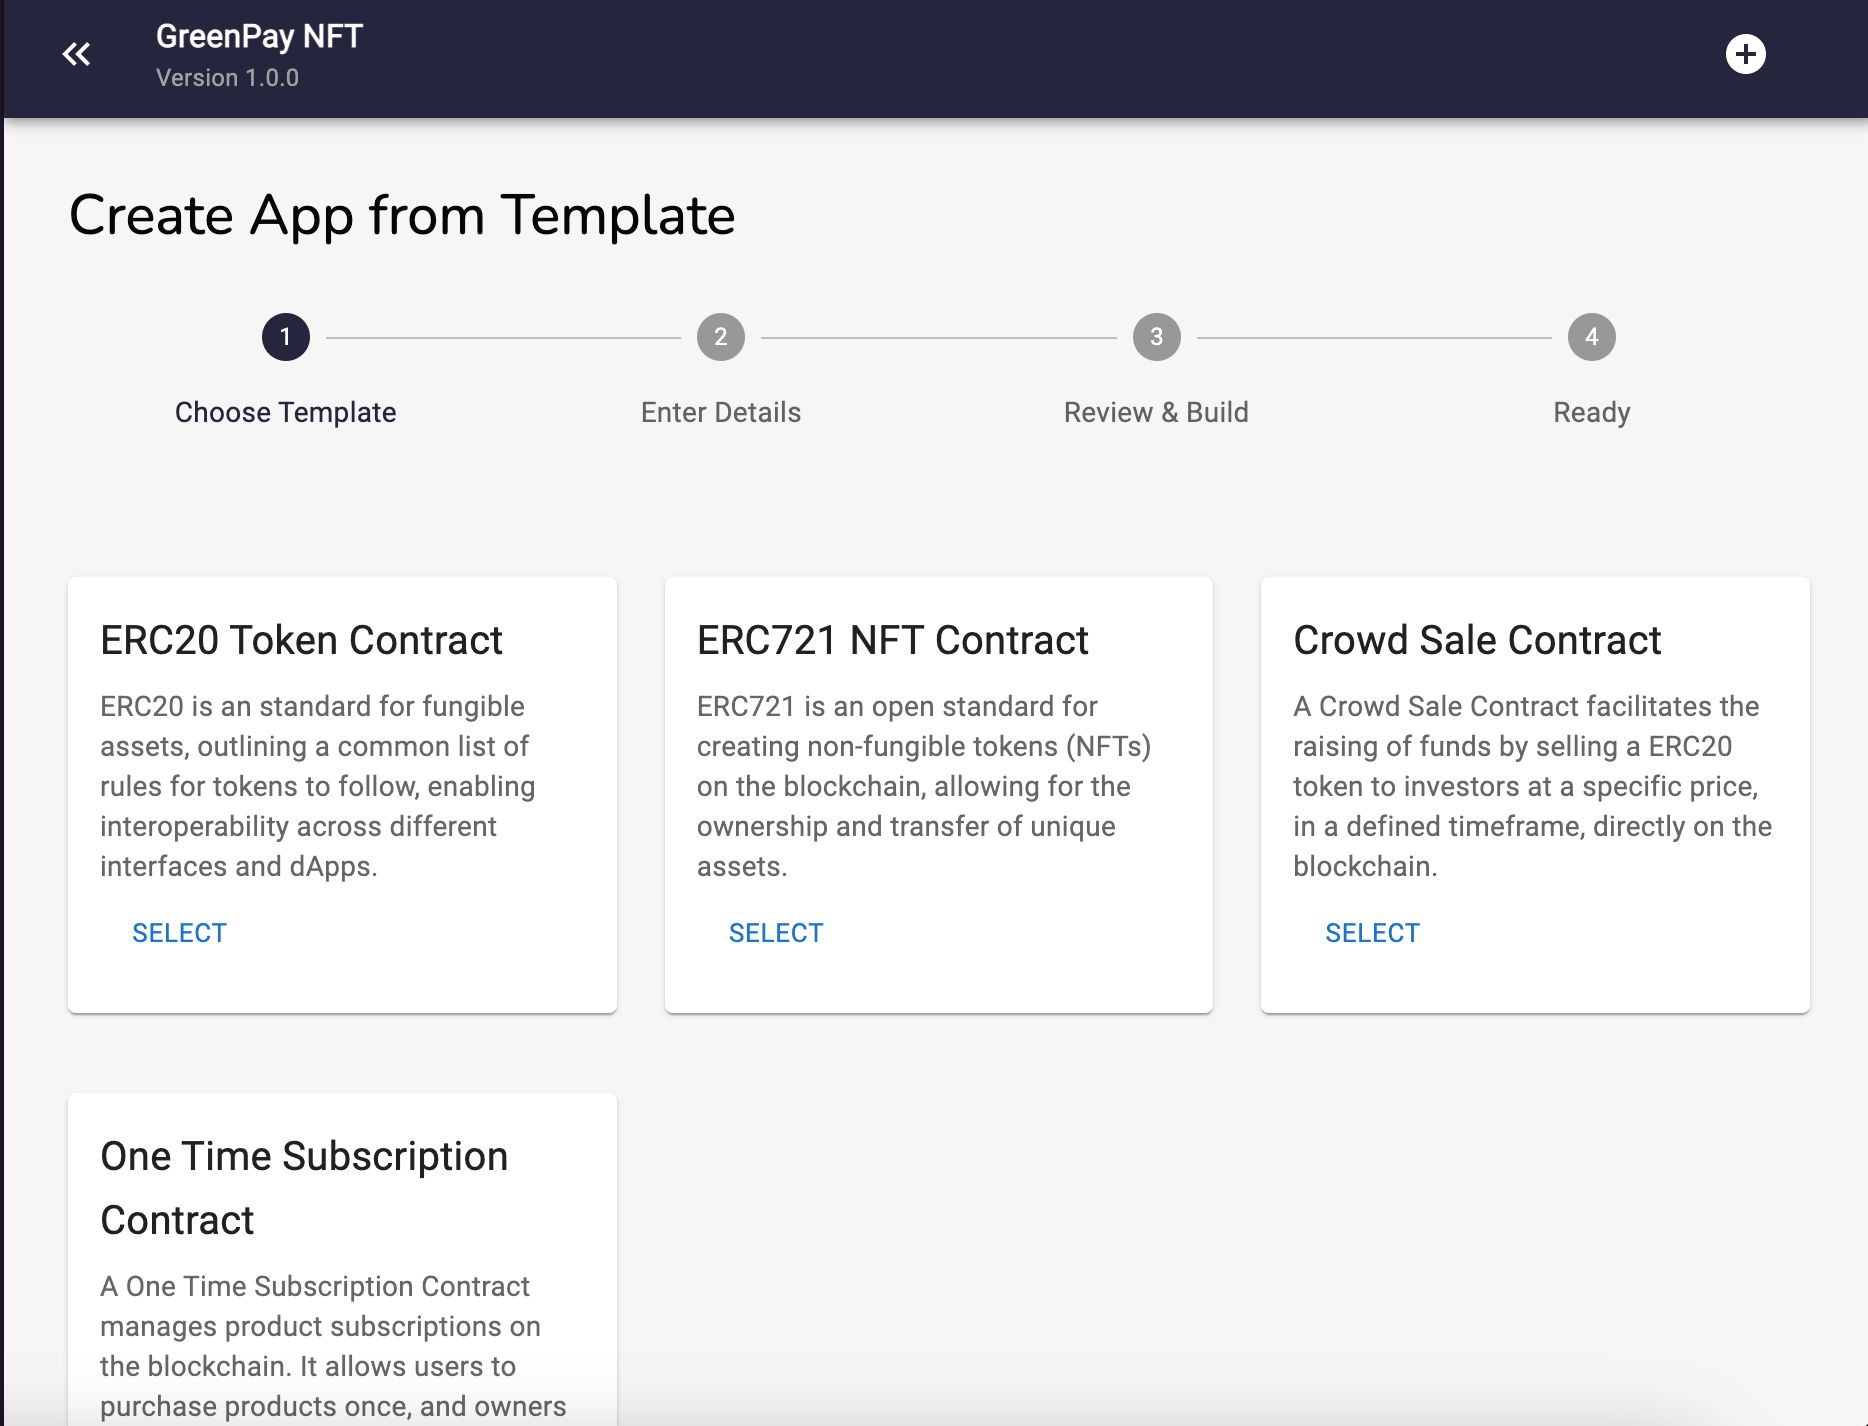
Task: Click the Ready step label
Action: [1592, 412]
